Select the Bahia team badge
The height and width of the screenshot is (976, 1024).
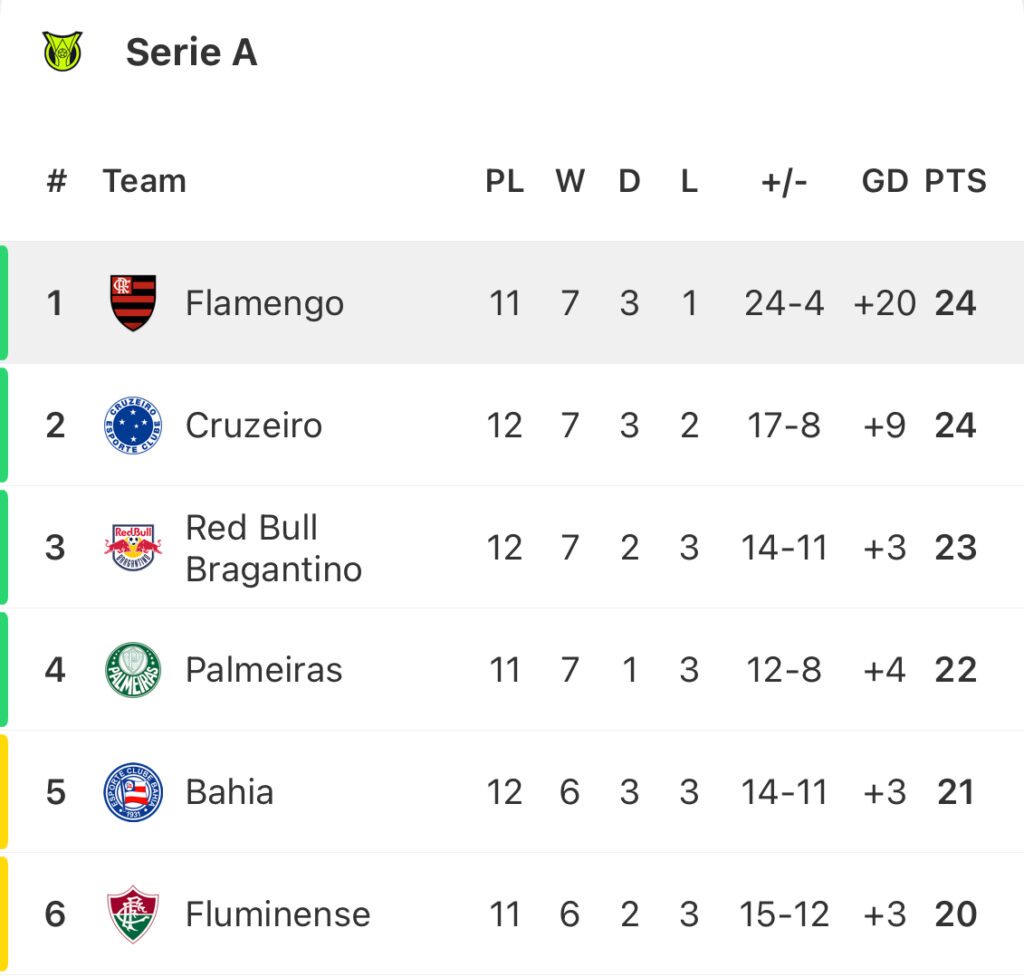click(x=133, y=792)
